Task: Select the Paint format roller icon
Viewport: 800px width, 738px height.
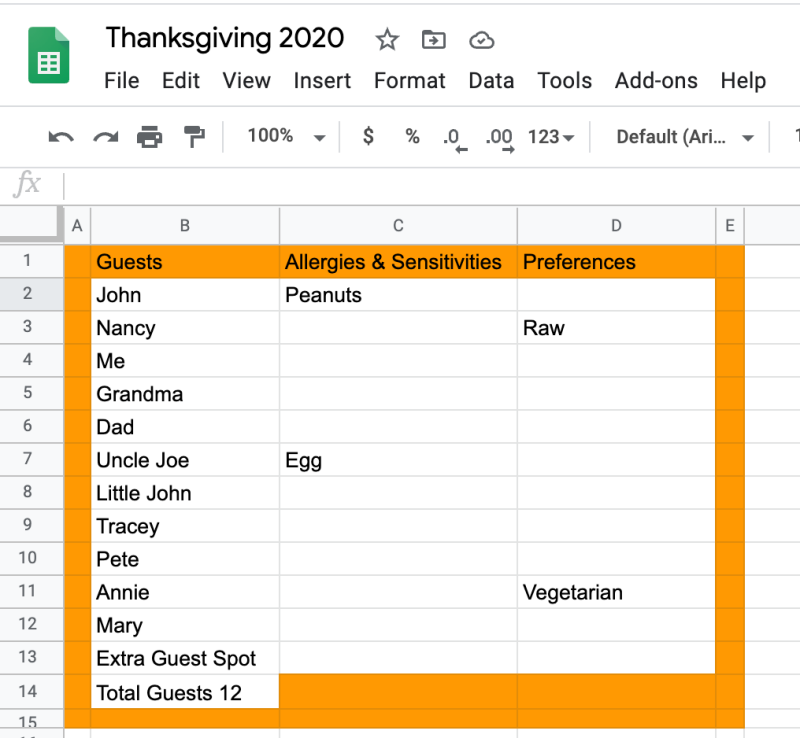Action: coord(194,137)
